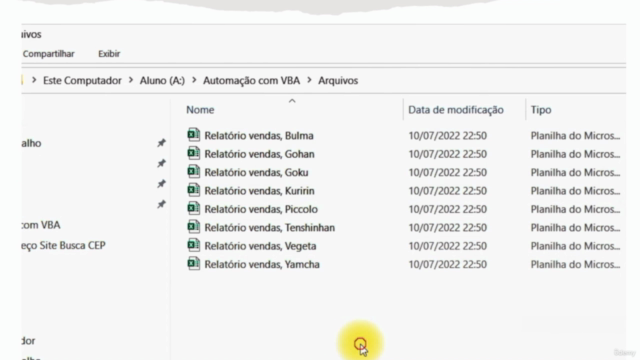Screen dimensions: 640x360
Task: Expand the chevron before Este Computador
Action: point(34,80)
